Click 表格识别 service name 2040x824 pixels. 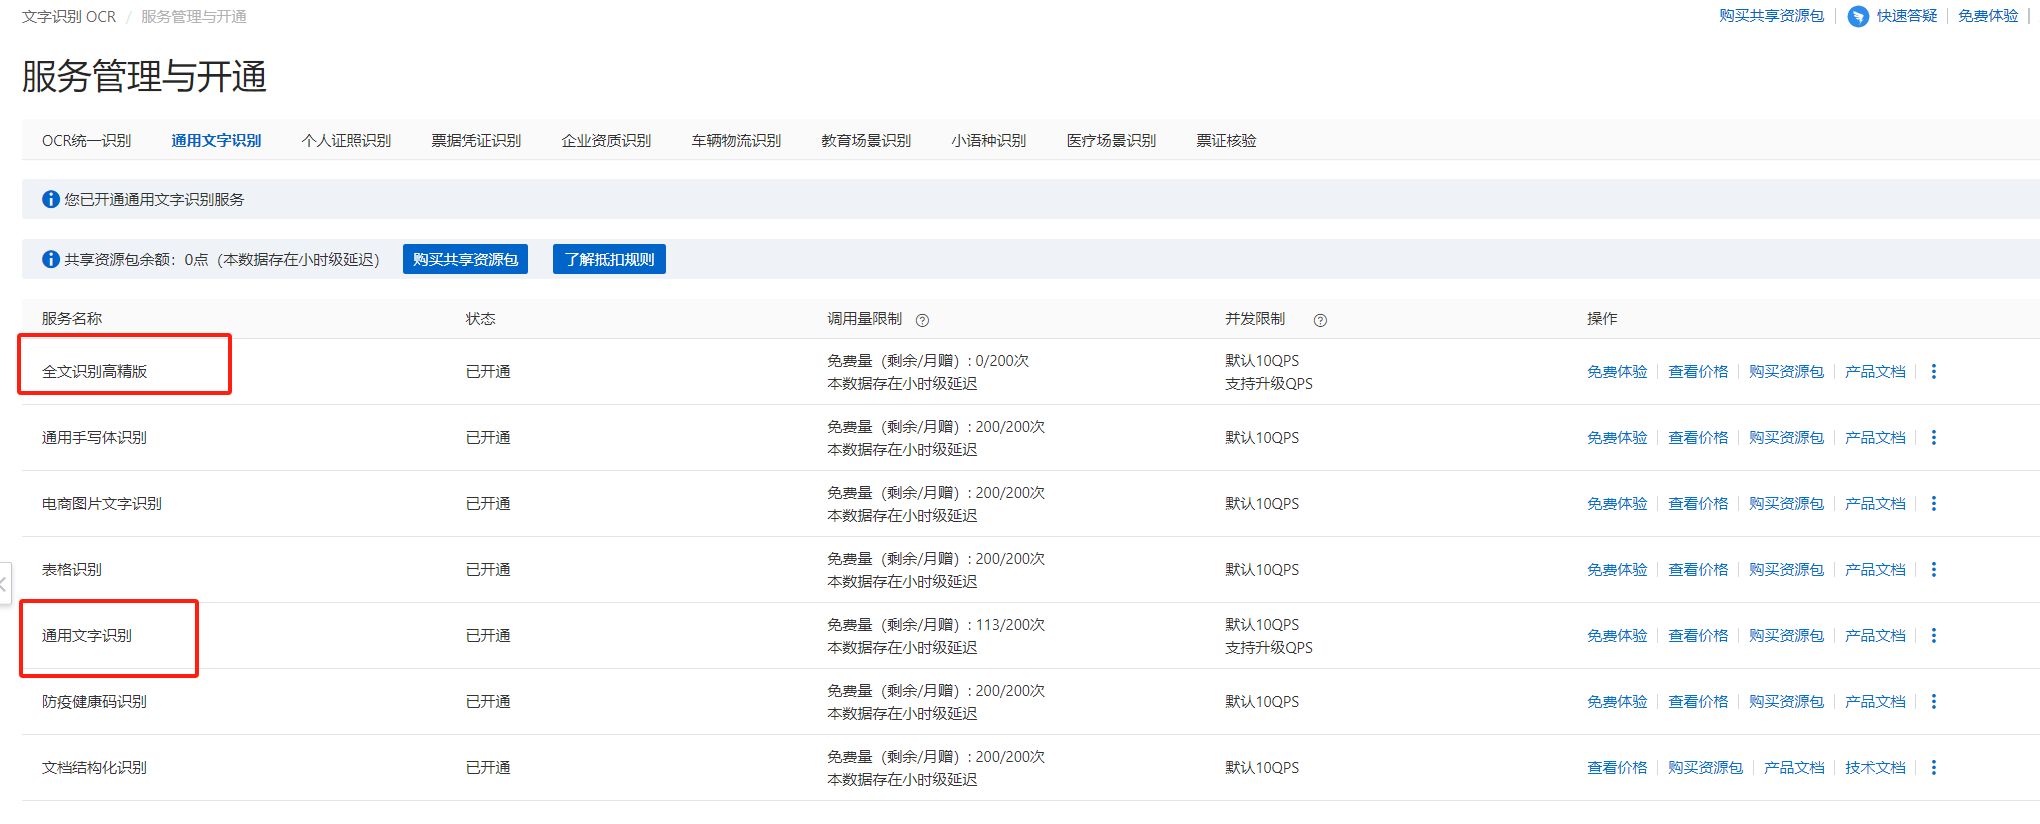click(71, 569)
